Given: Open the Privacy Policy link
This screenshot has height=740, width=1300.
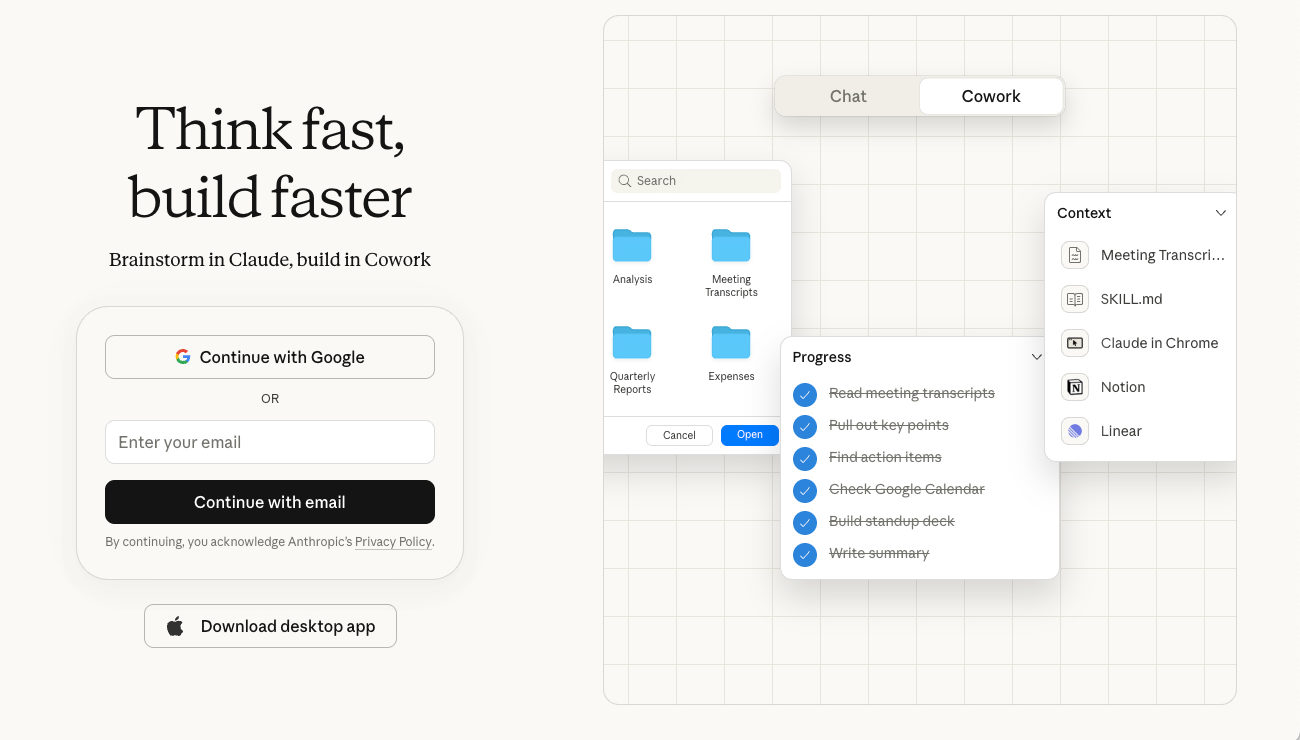Looking at the screenshot, I should [x=393, y=542].
